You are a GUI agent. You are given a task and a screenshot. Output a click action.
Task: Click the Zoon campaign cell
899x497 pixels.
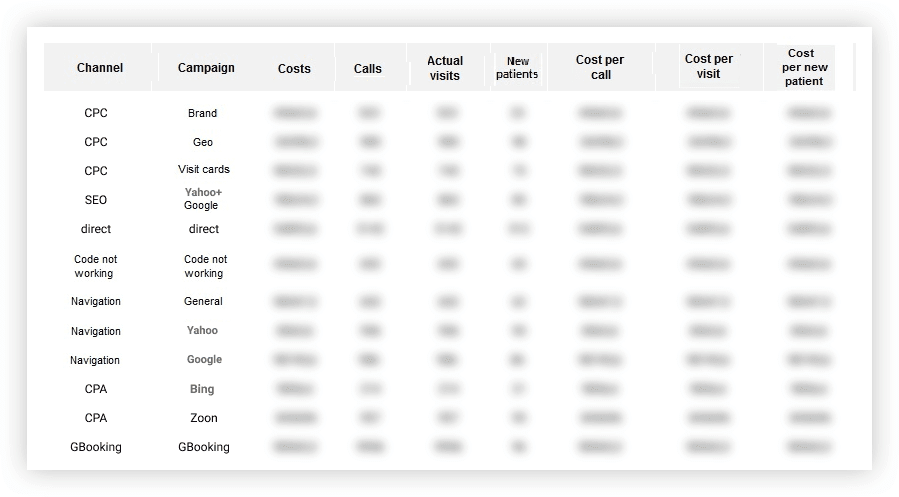click(204, 418)
